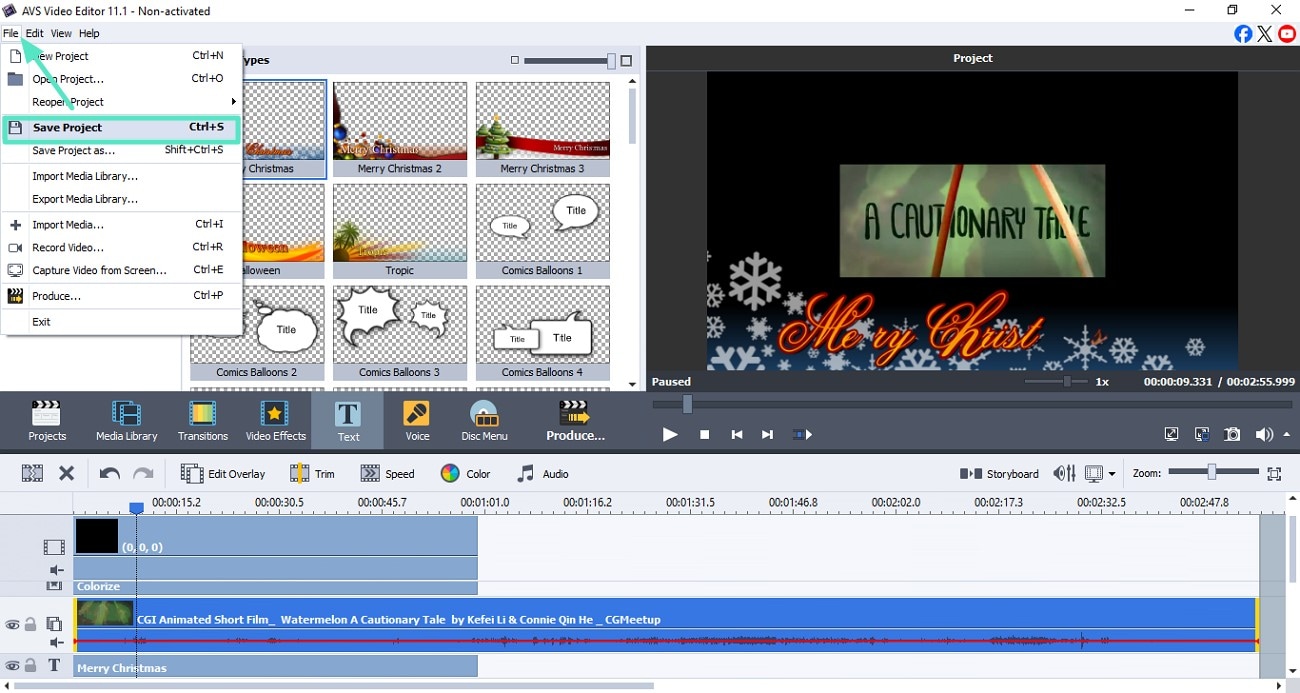Open the Help menu
Viewport: 1300px width, 693px height.
pos(89,33)
